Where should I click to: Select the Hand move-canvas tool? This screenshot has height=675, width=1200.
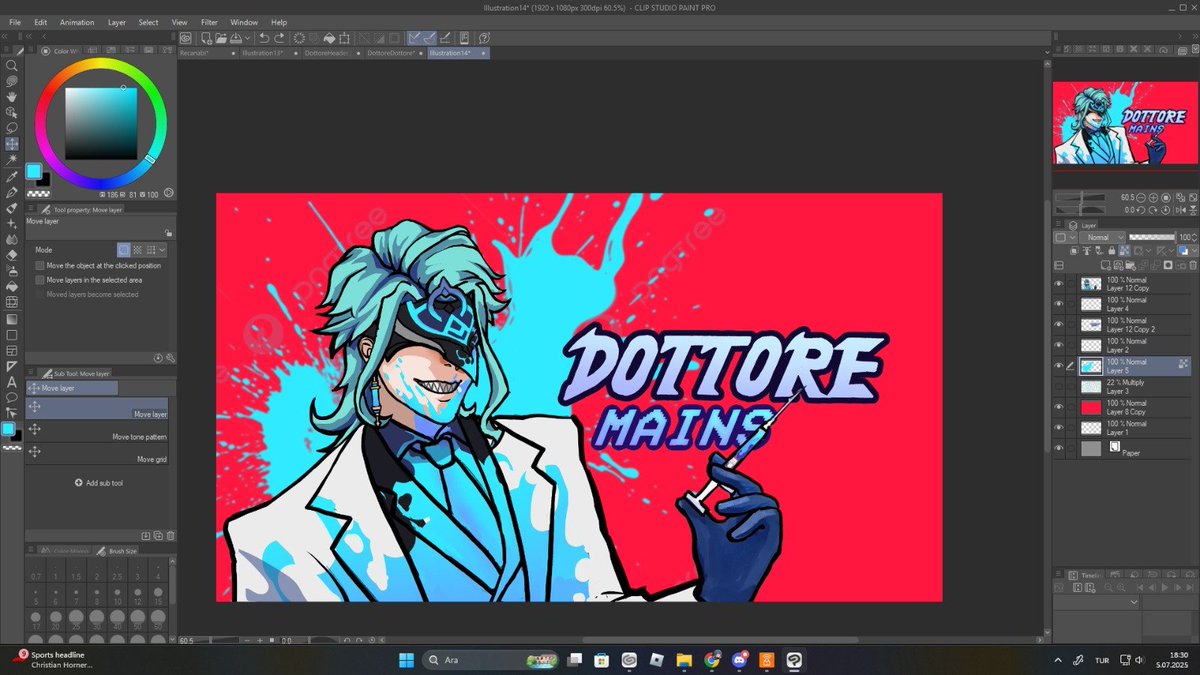click(12, 97)
